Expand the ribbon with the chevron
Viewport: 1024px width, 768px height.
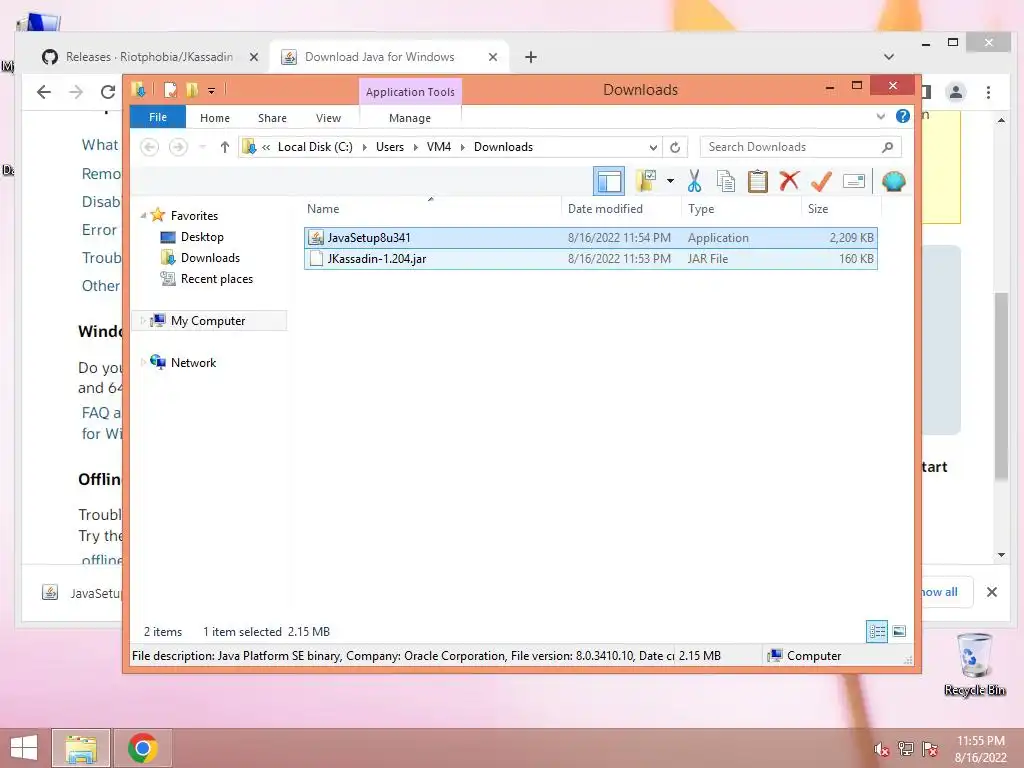pyautogui.click(x=880, y=117)
